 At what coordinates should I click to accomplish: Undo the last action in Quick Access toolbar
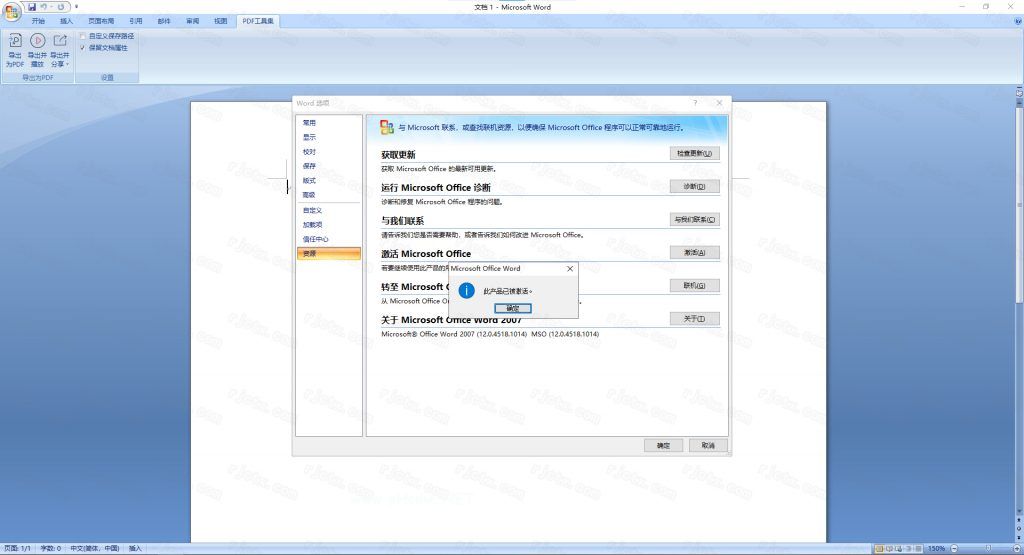click(44, 7)
